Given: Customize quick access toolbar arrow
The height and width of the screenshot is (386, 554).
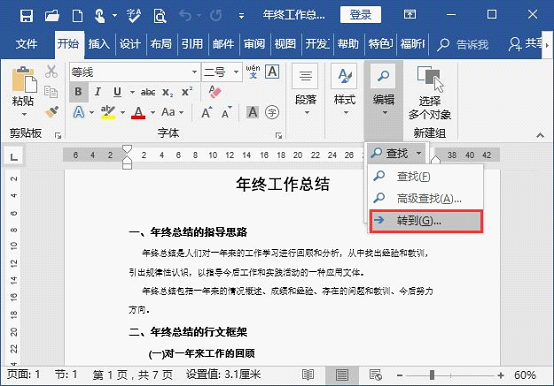Looking at the screenshot, I should (241, 16).
